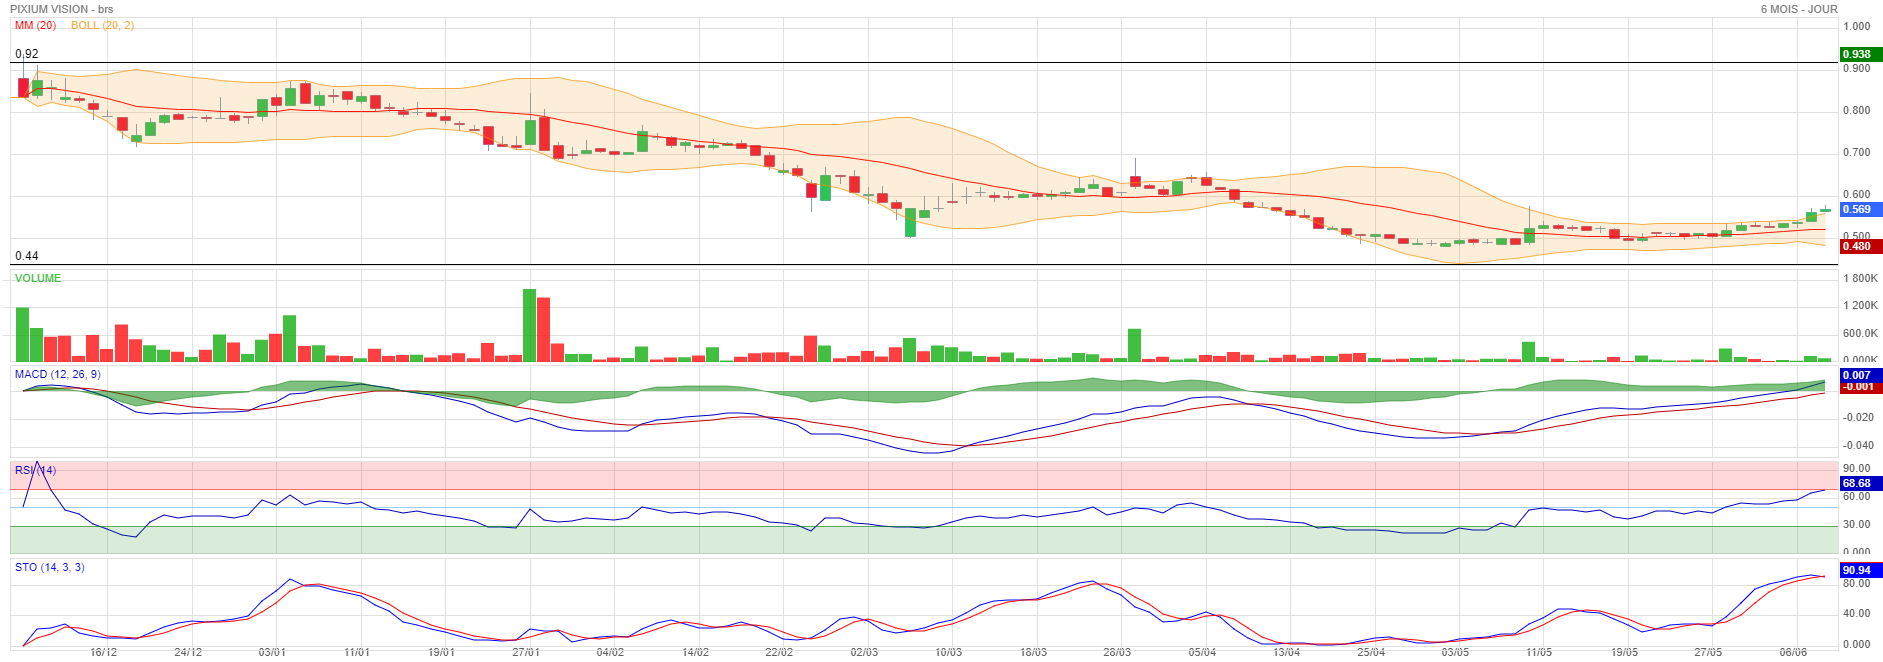Click the 03/05 date on time axis
Viewport: 1883px width, 662px height.
pos(1455,652)
